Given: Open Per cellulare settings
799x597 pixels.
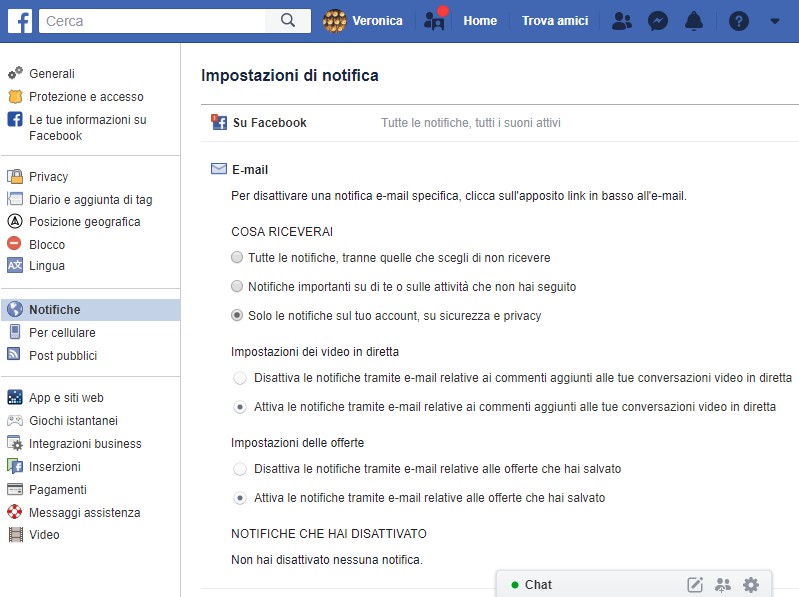Looking at the screenshot, I should (62, 333).
